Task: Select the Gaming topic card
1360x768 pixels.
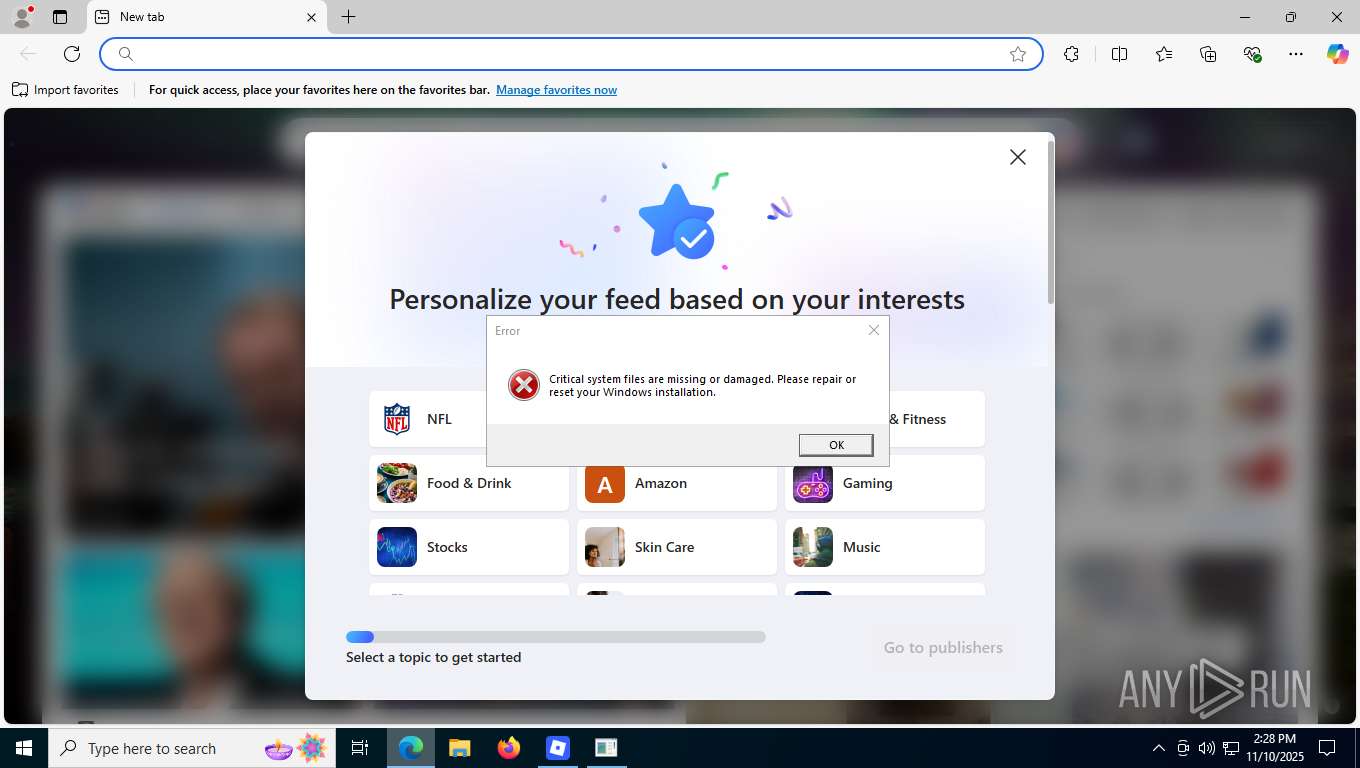Action: (885, 483)
